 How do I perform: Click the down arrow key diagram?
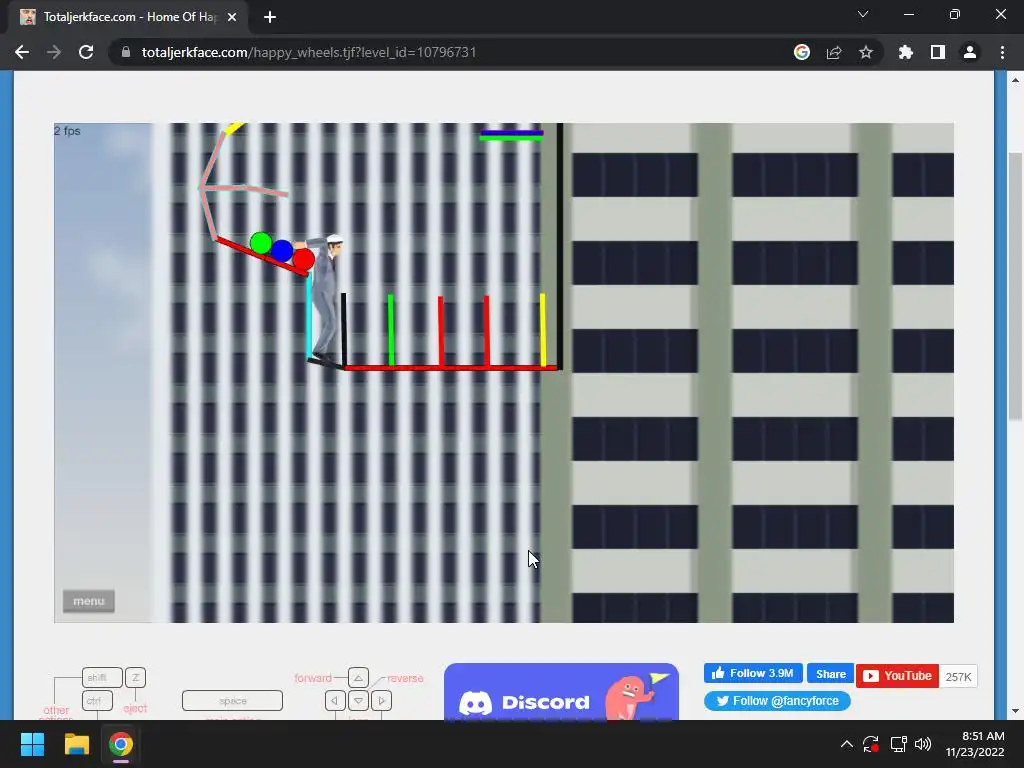pos(358,701)
